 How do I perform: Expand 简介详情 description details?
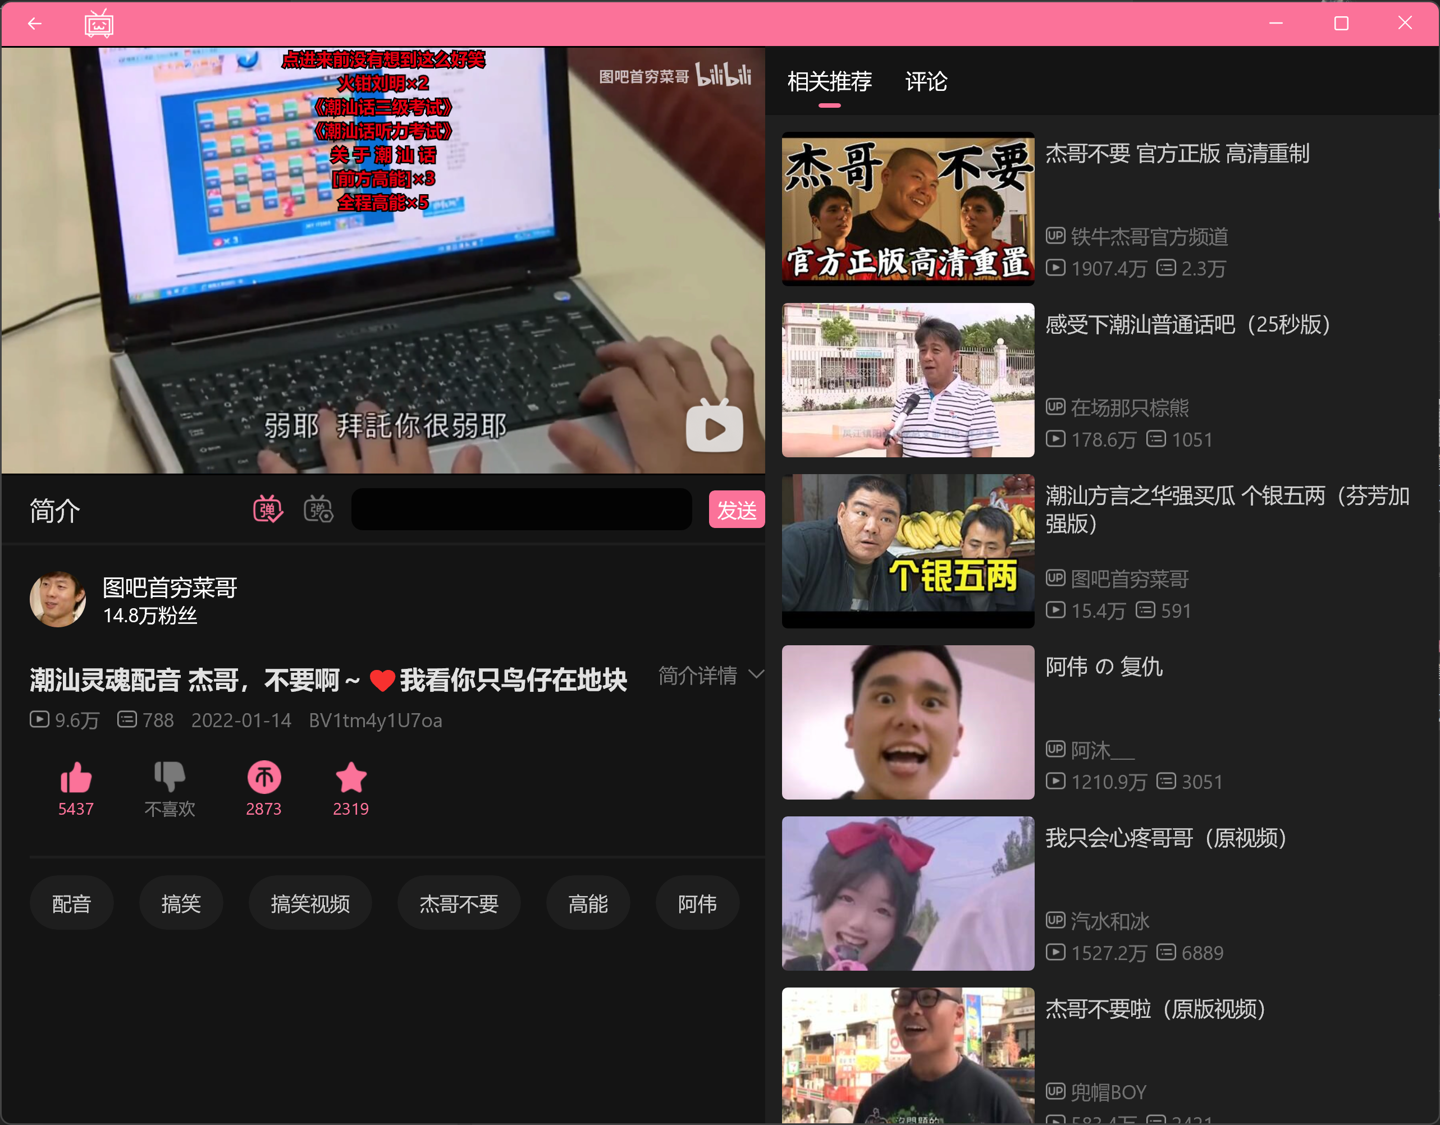(x=711, y=676)
